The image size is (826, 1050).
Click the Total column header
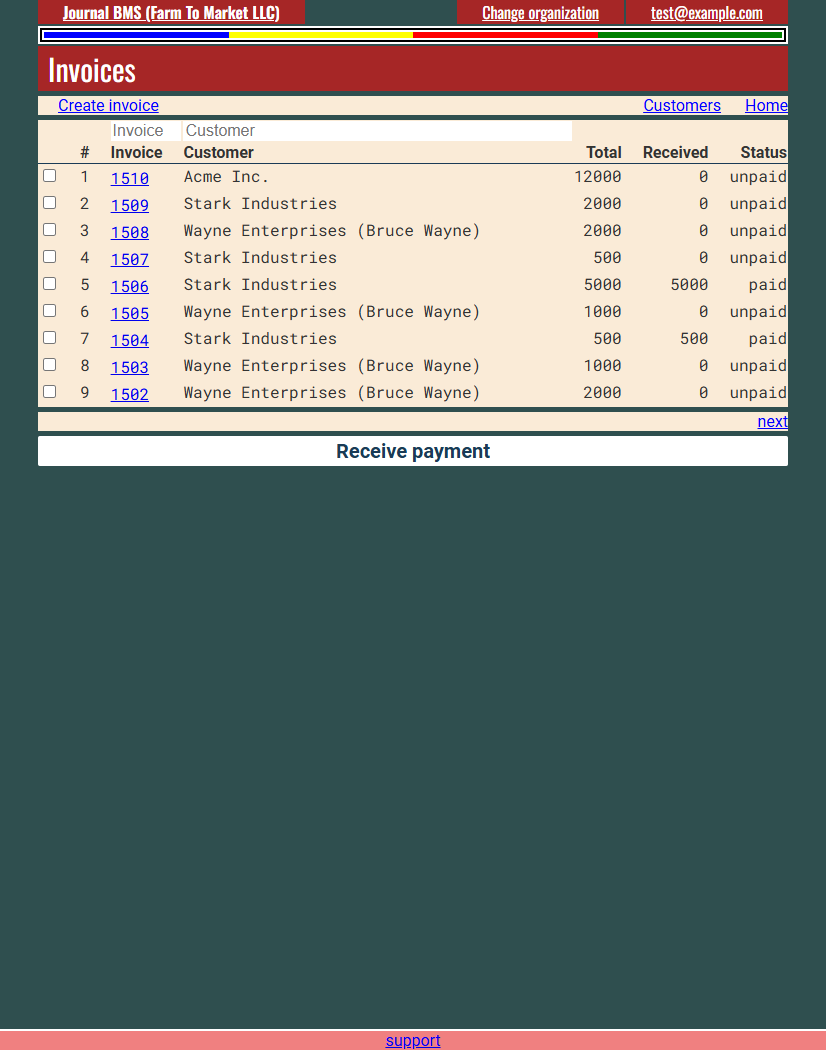pos(604,153)
